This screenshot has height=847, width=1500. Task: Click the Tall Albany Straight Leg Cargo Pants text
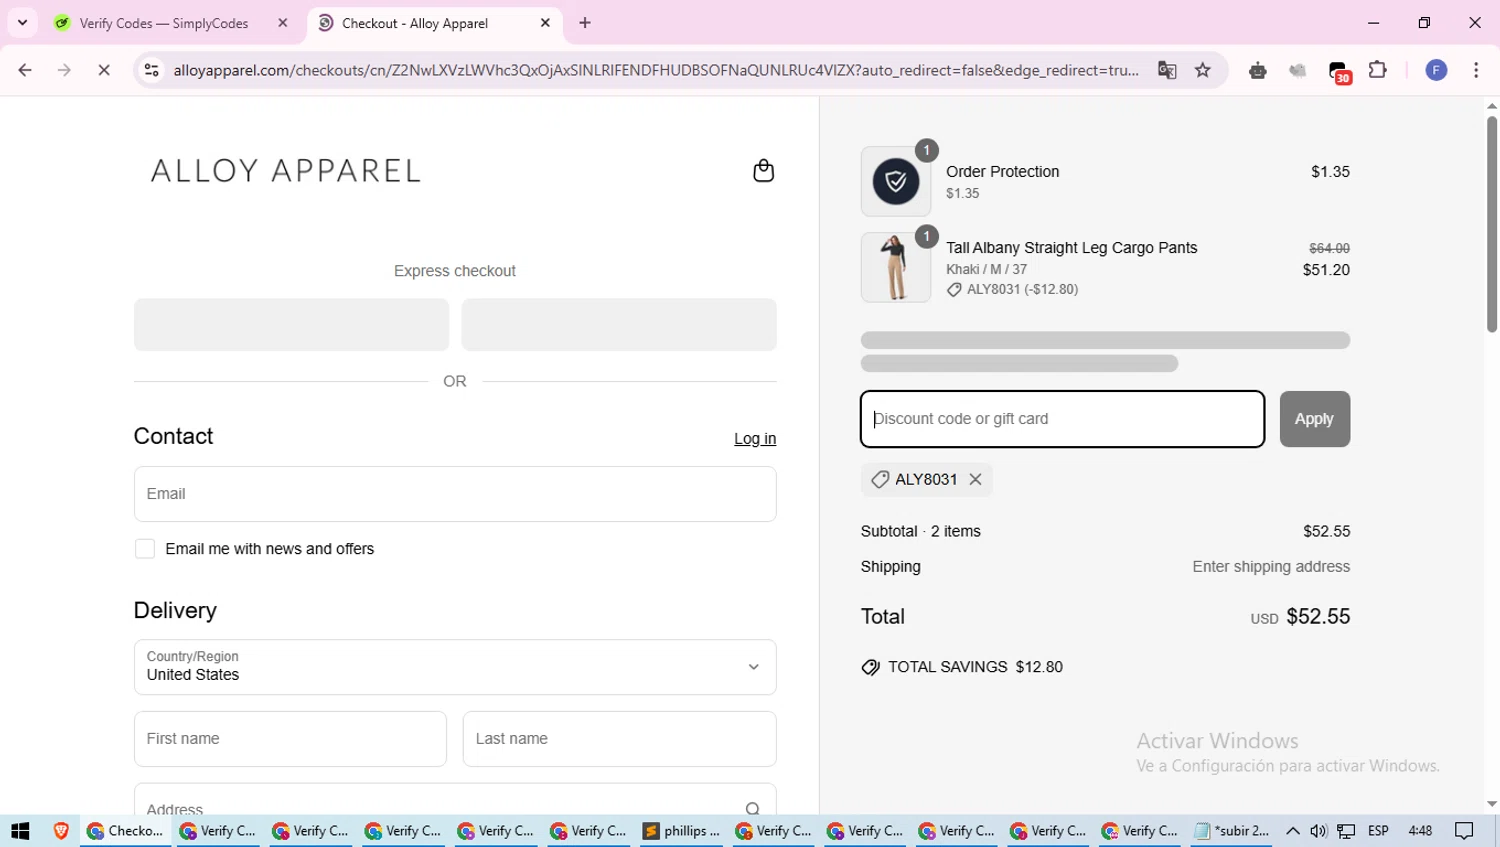(x=1071, y=248)
